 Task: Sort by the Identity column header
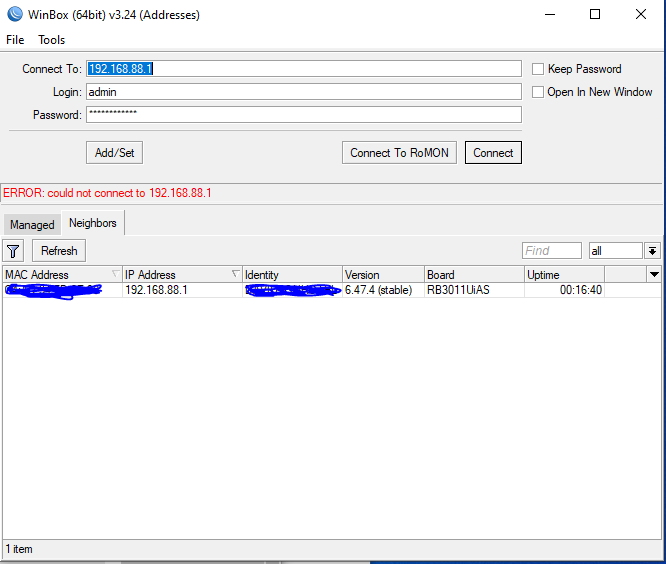292,274
